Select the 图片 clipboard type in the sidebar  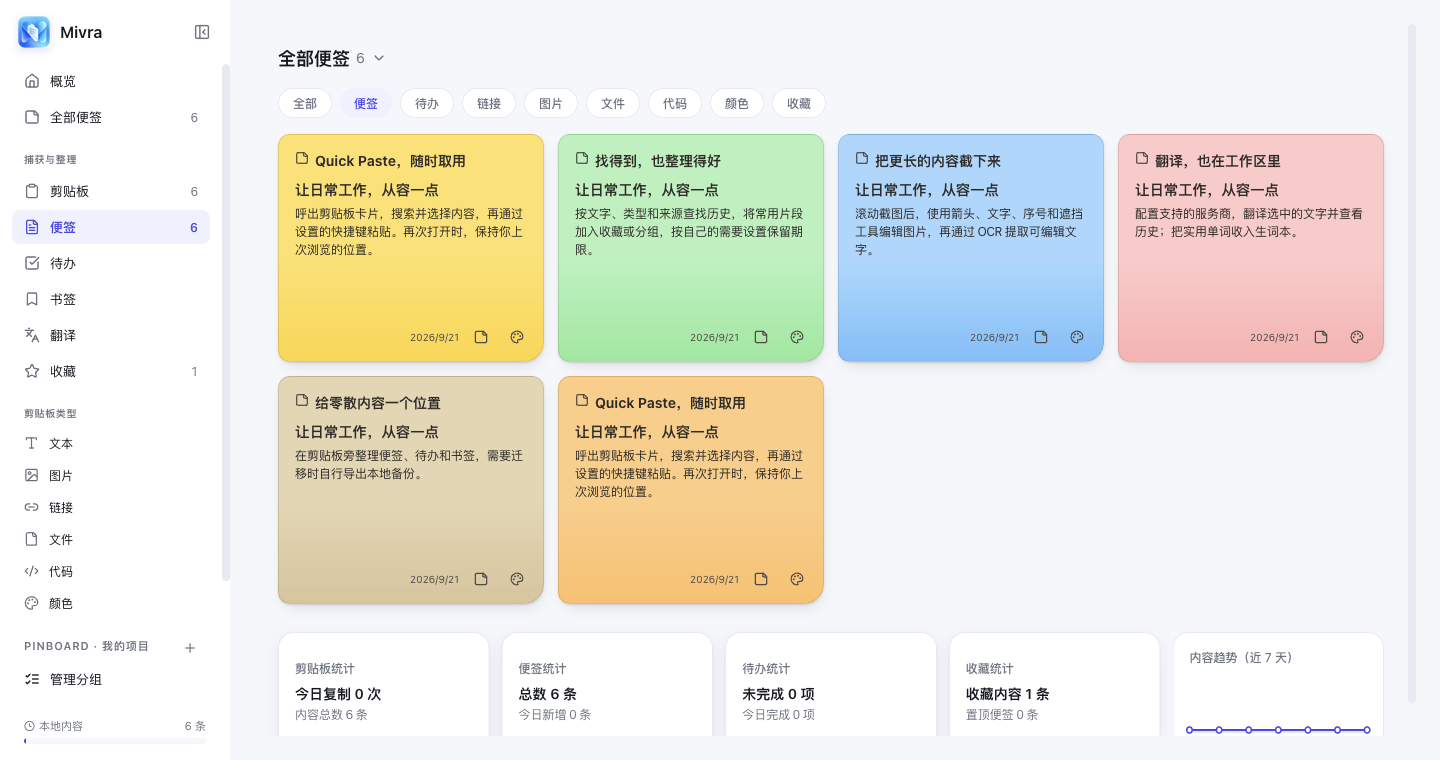111,475
